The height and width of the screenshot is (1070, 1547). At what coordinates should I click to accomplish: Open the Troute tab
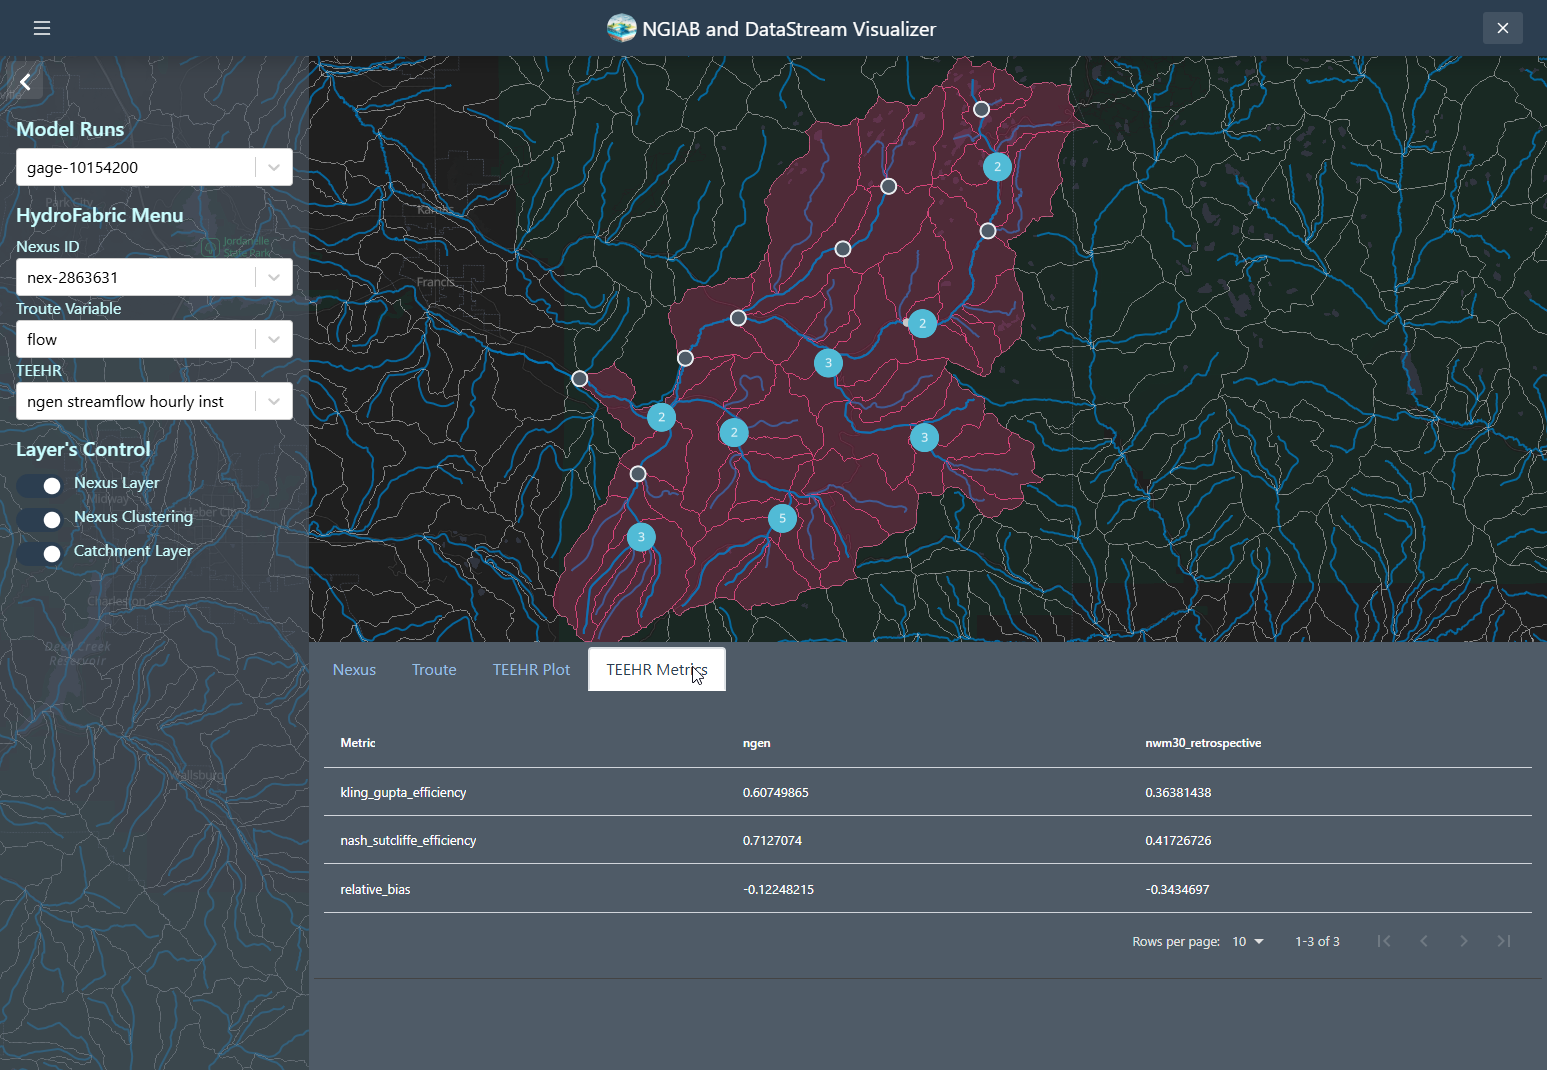coord(433,669)
